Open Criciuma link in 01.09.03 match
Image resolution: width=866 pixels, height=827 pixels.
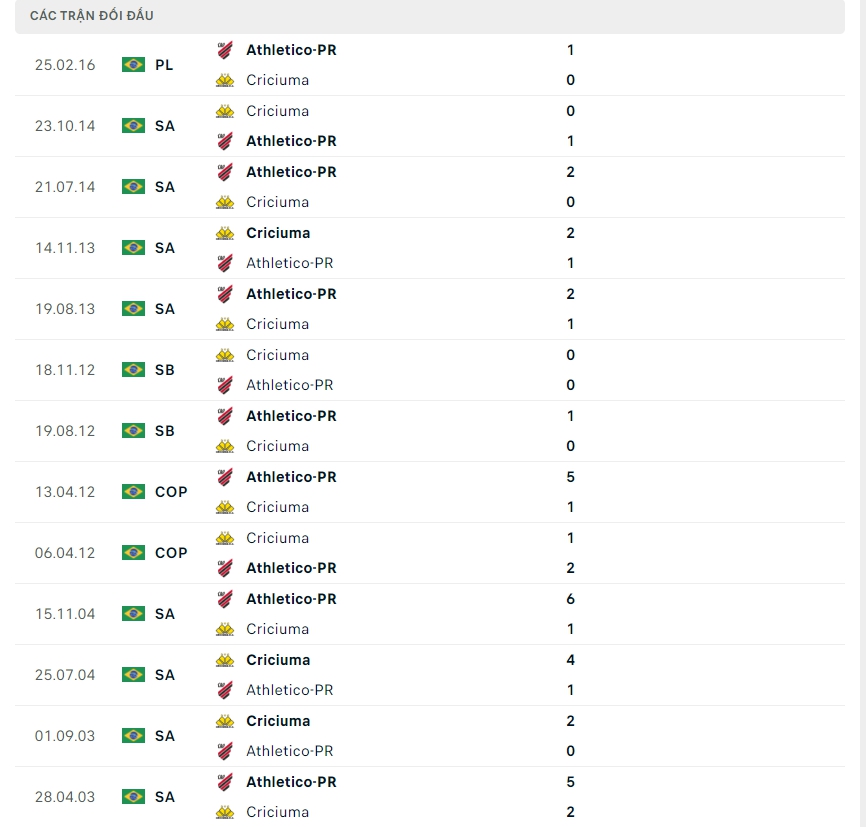pyautogui.click(x=278, y=721)
